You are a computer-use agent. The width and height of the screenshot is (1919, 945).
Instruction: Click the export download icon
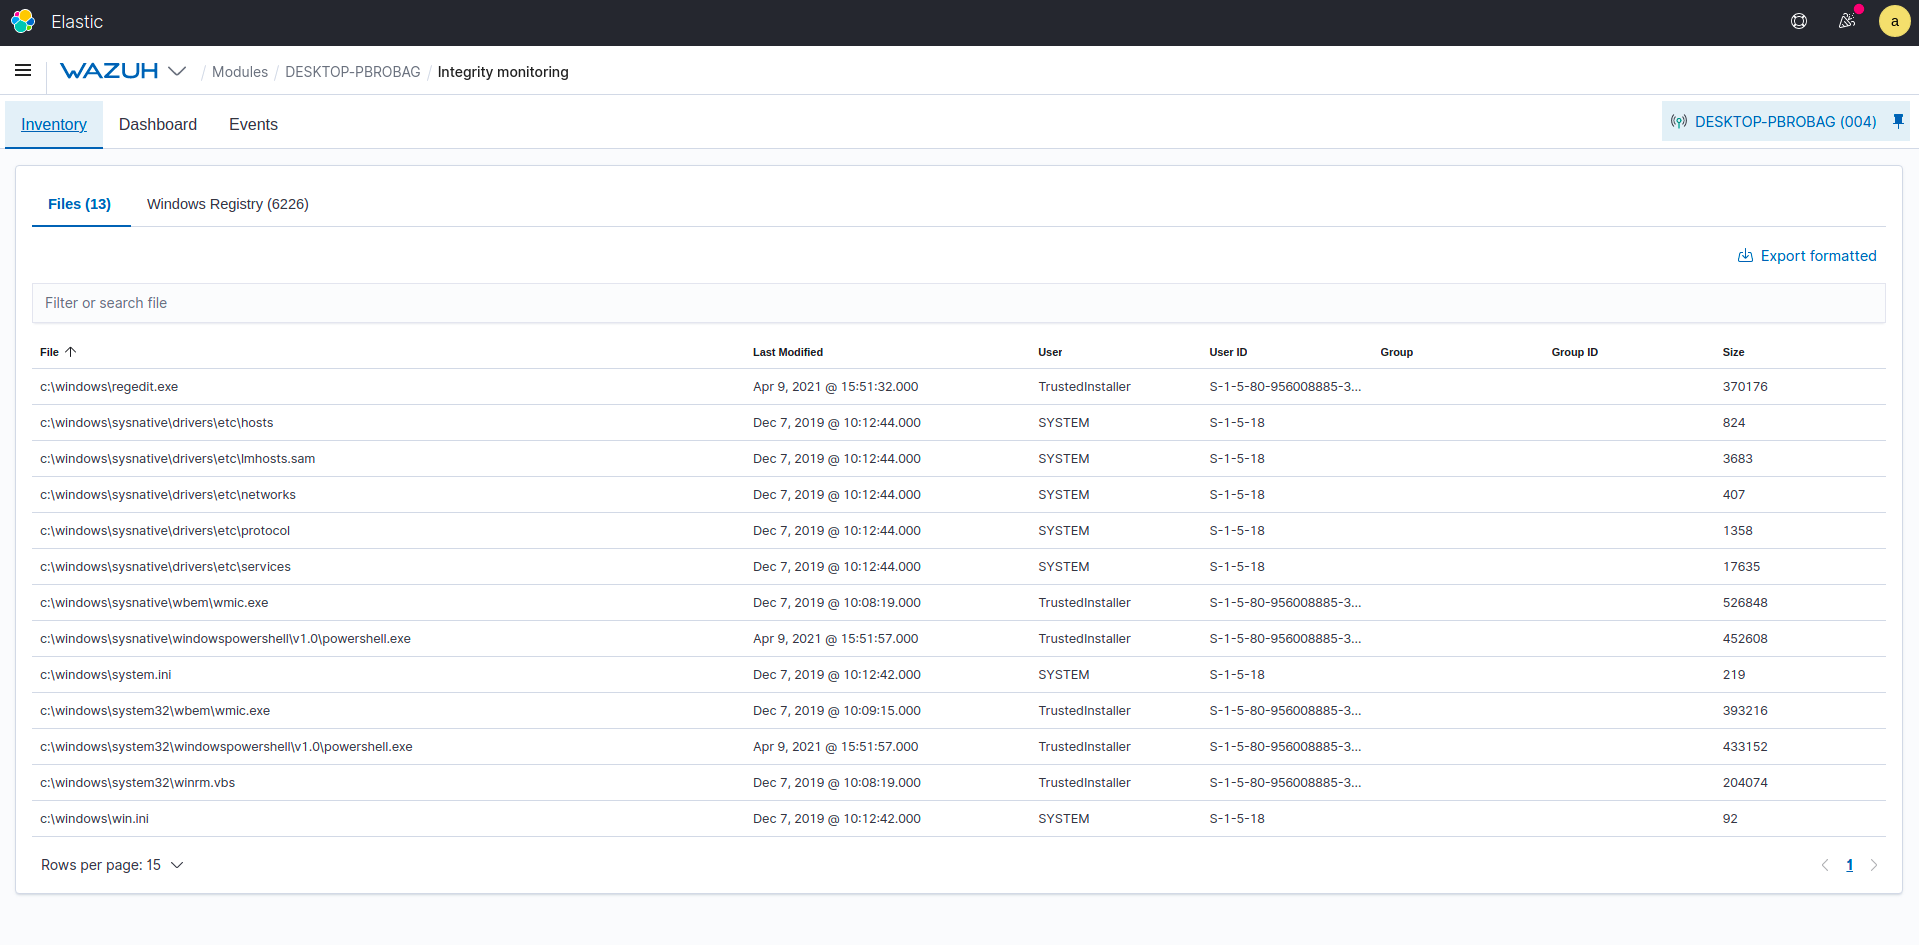click(x=1745, y=256)
